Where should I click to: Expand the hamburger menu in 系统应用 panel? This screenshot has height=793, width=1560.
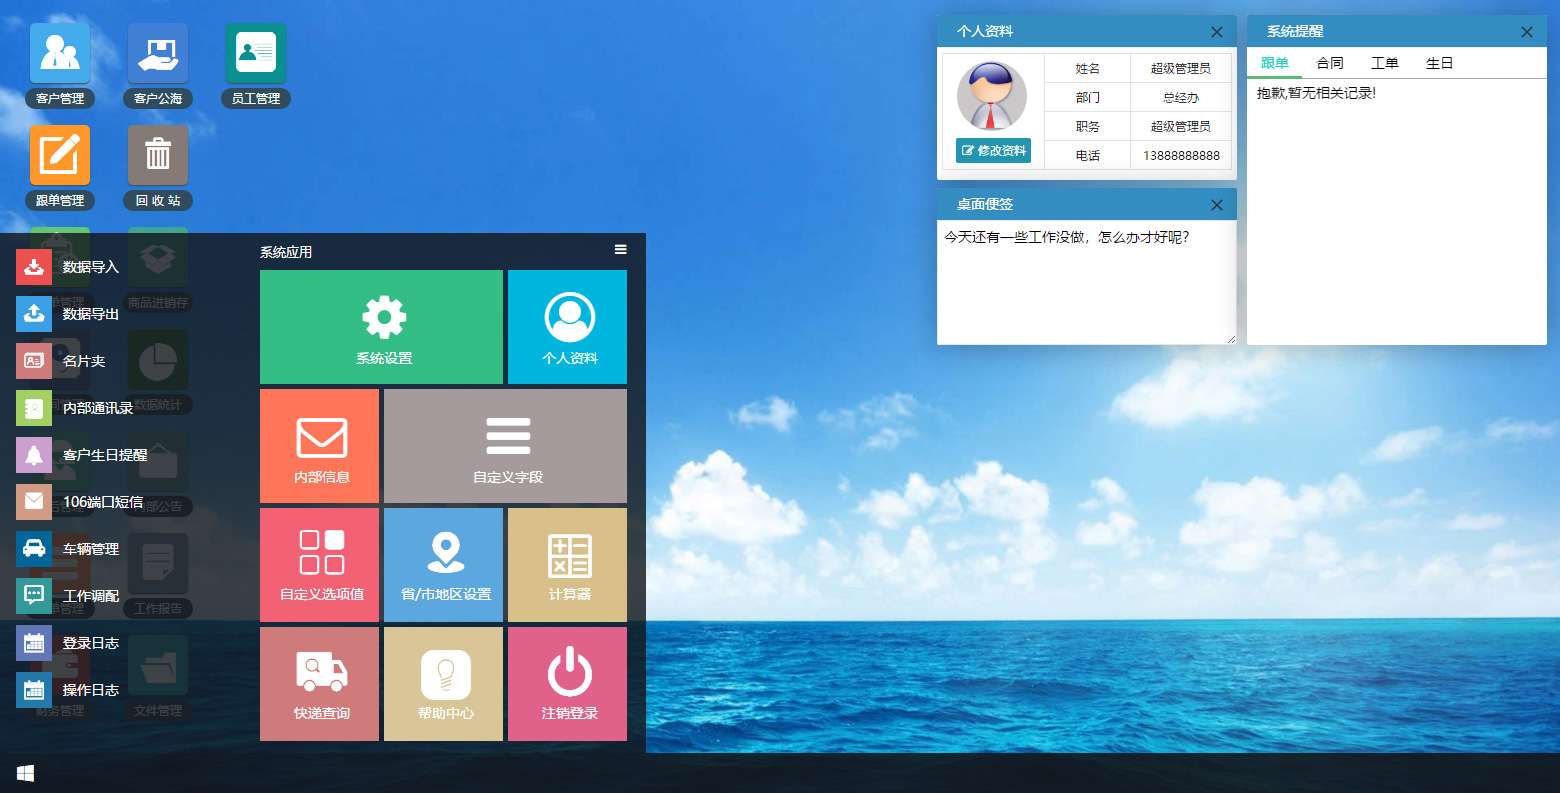click(621, 250)
